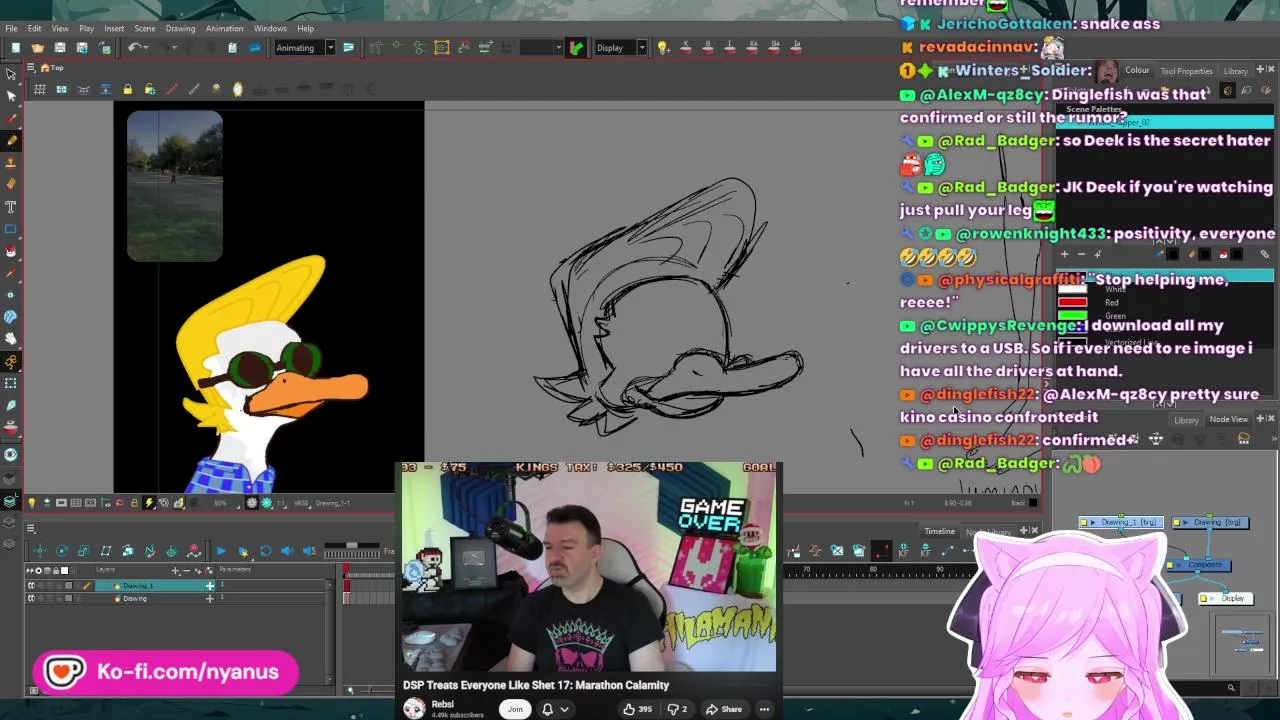Toggle the Drawing_1 layer colour square
Image resolution: width=1280 pixels, height=720 pixels.
pyautogui.click(x=67, y=586)
